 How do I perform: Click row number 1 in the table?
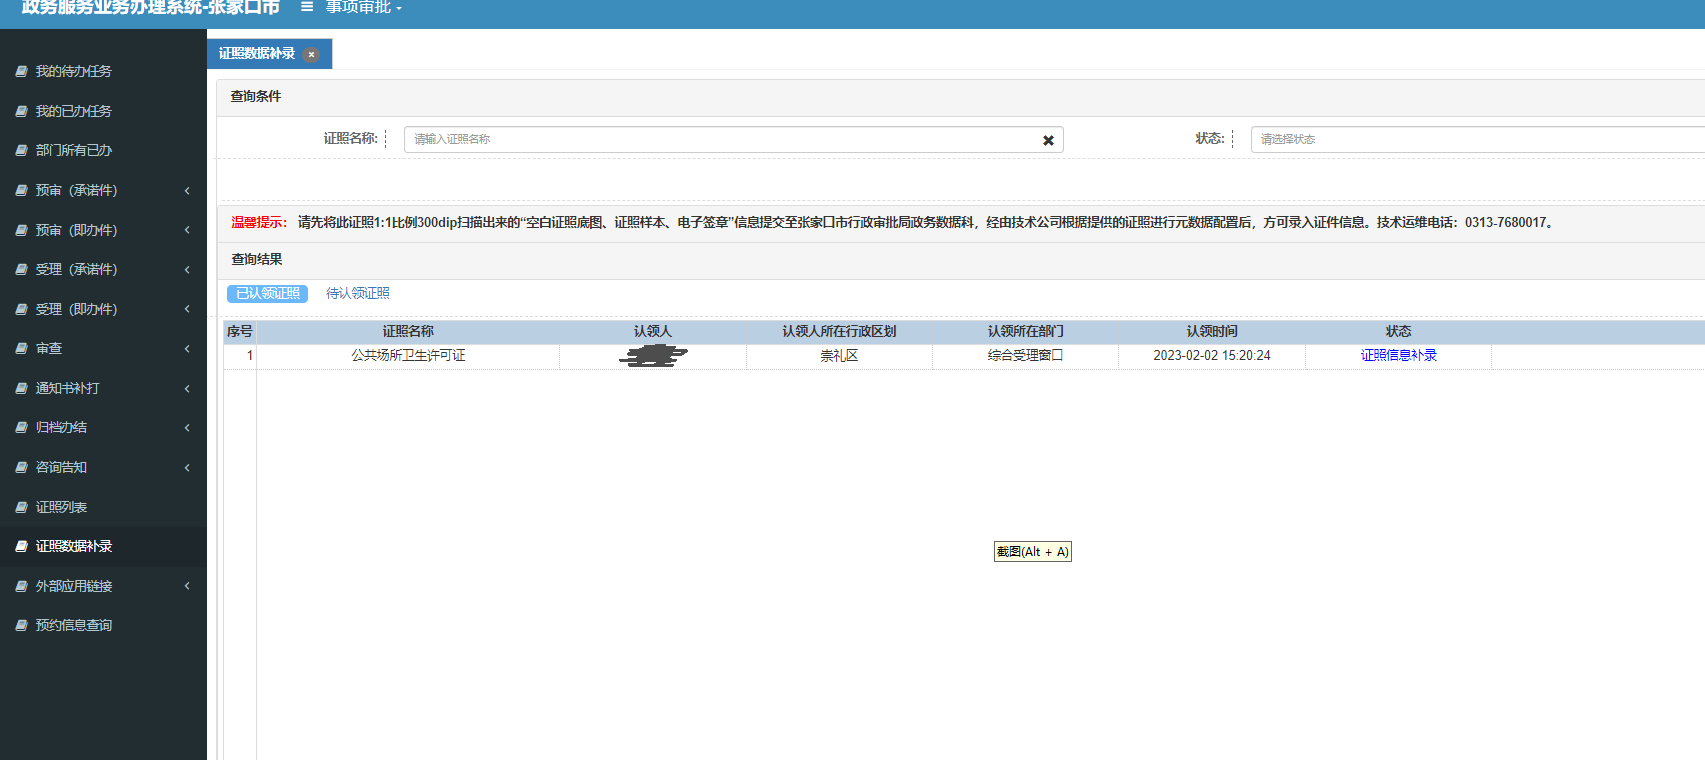tap(250, 355)
